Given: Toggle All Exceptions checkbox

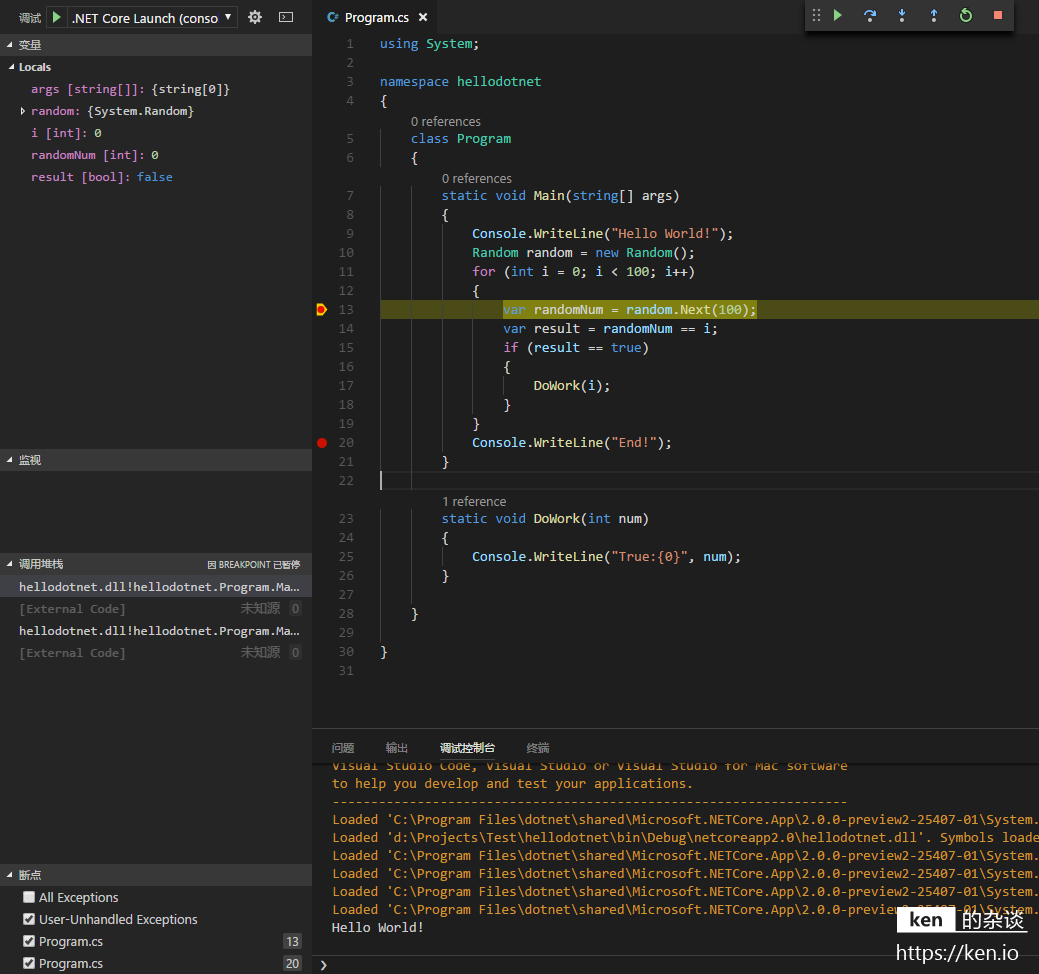Looking at the screenshot, I should 29,897.
